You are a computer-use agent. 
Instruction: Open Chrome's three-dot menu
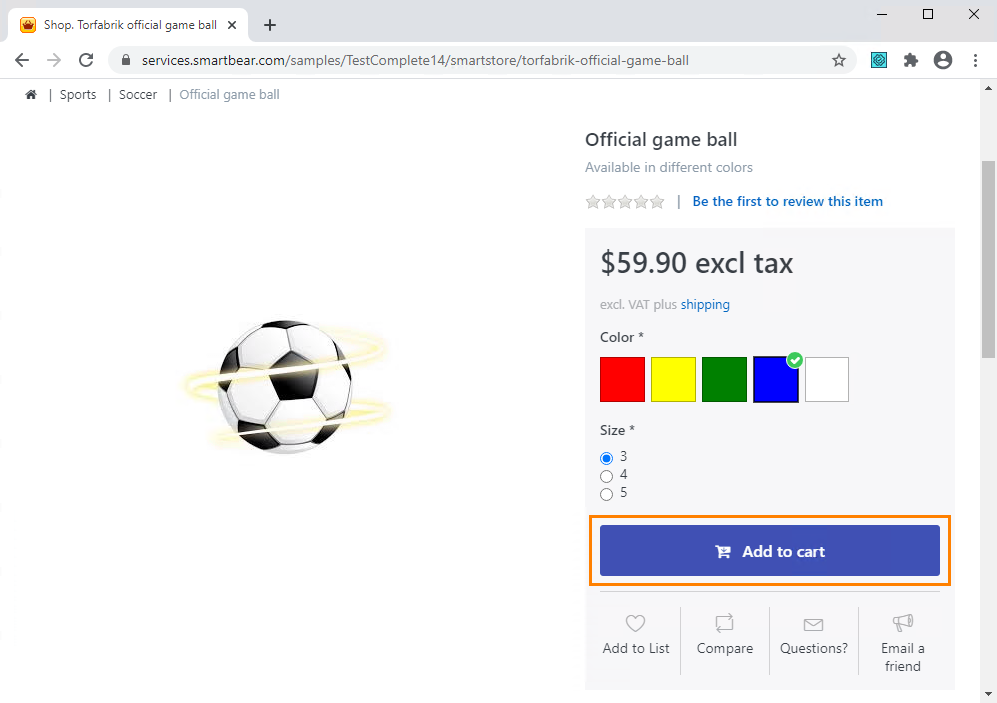click(x=975, y=60)
